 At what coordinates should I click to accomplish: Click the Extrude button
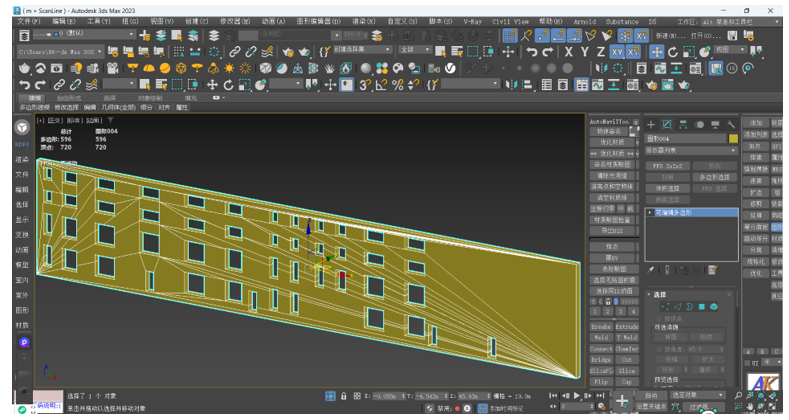[627, 327]
